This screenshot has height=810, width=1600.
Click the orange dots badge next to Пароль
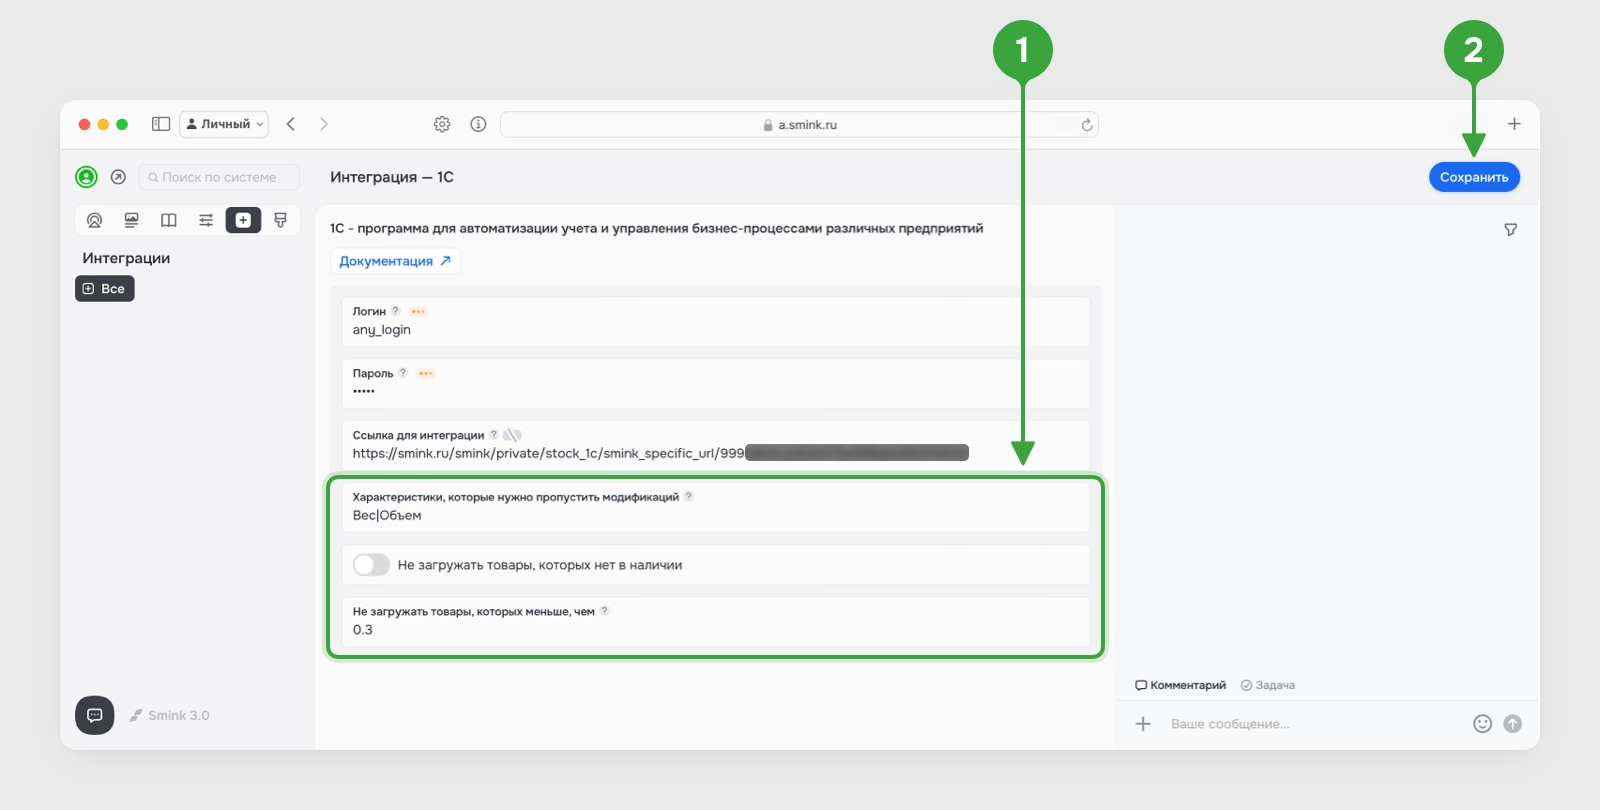pyautogui.click(x=426, y=373)
